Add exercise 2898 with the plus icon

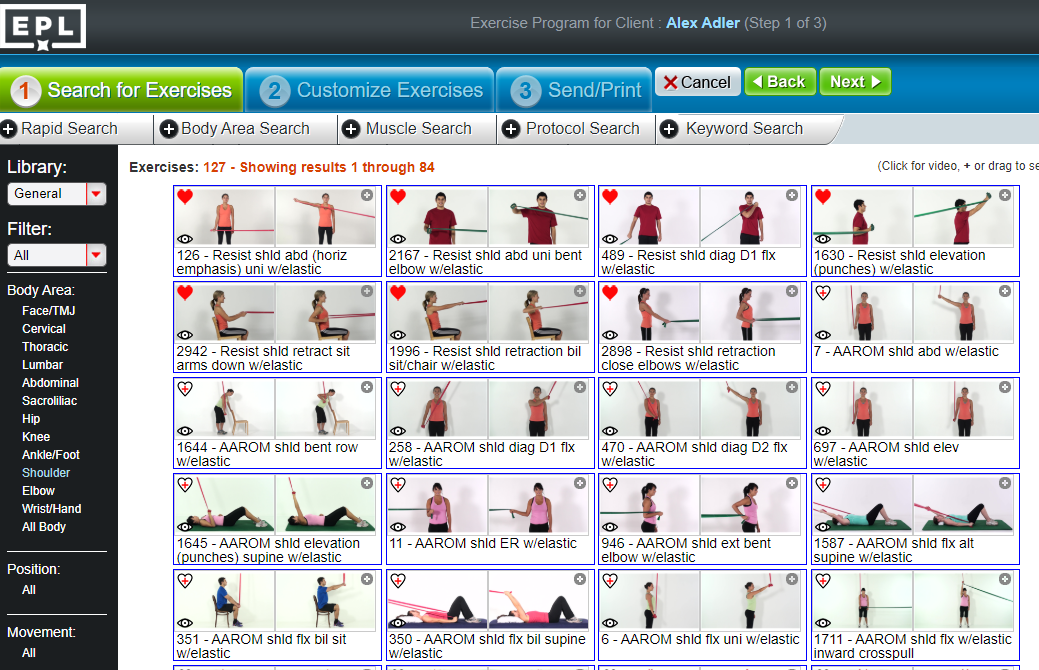coord(792,291)
